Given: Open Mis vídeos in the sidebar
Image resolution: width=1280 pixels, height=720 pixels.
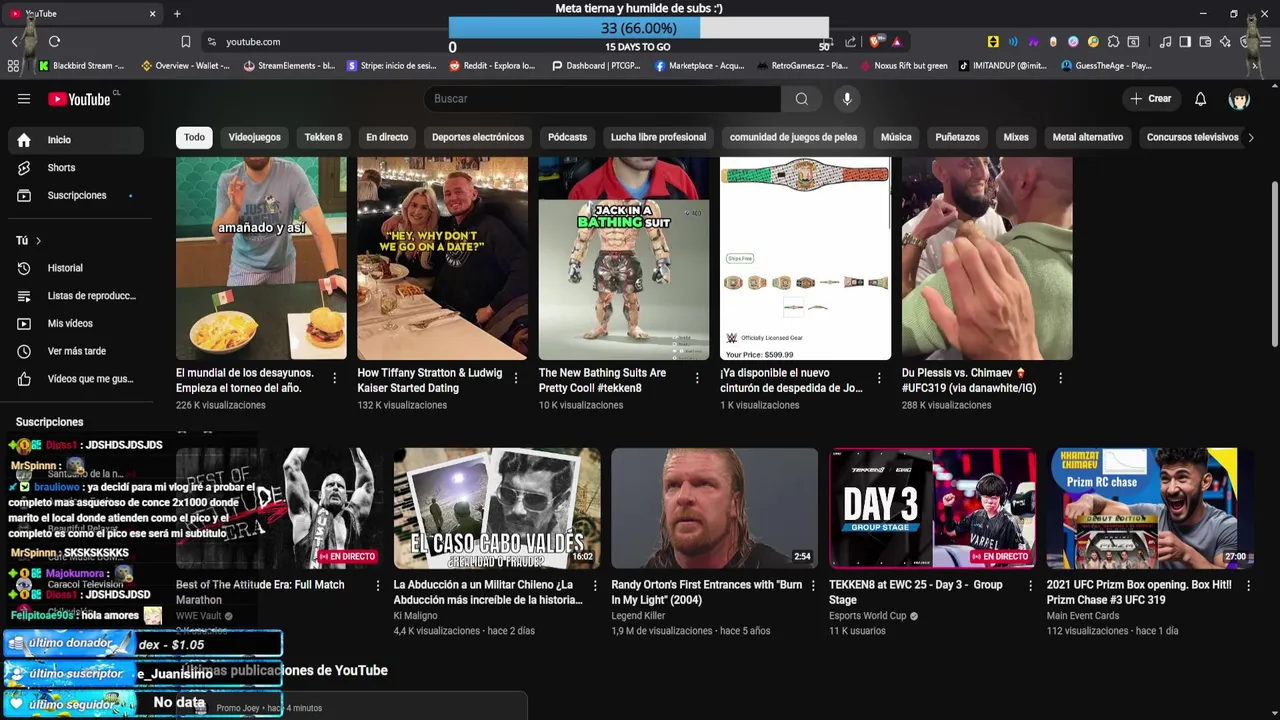Looking at the screenshot, I should (76, 324).
